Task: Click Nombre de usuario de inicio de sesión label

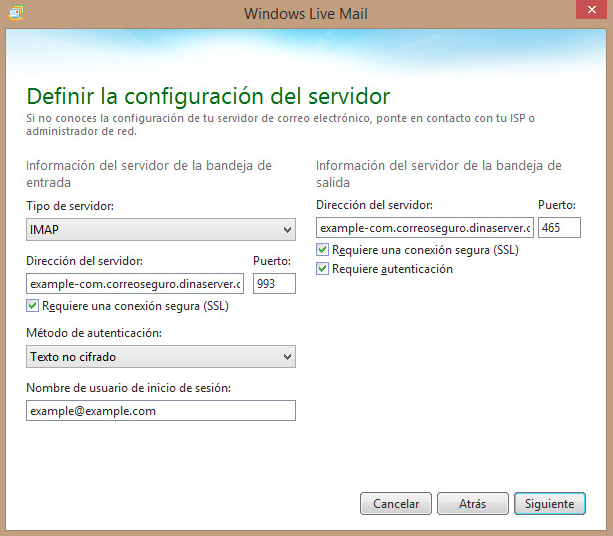Action: point(129,388)
